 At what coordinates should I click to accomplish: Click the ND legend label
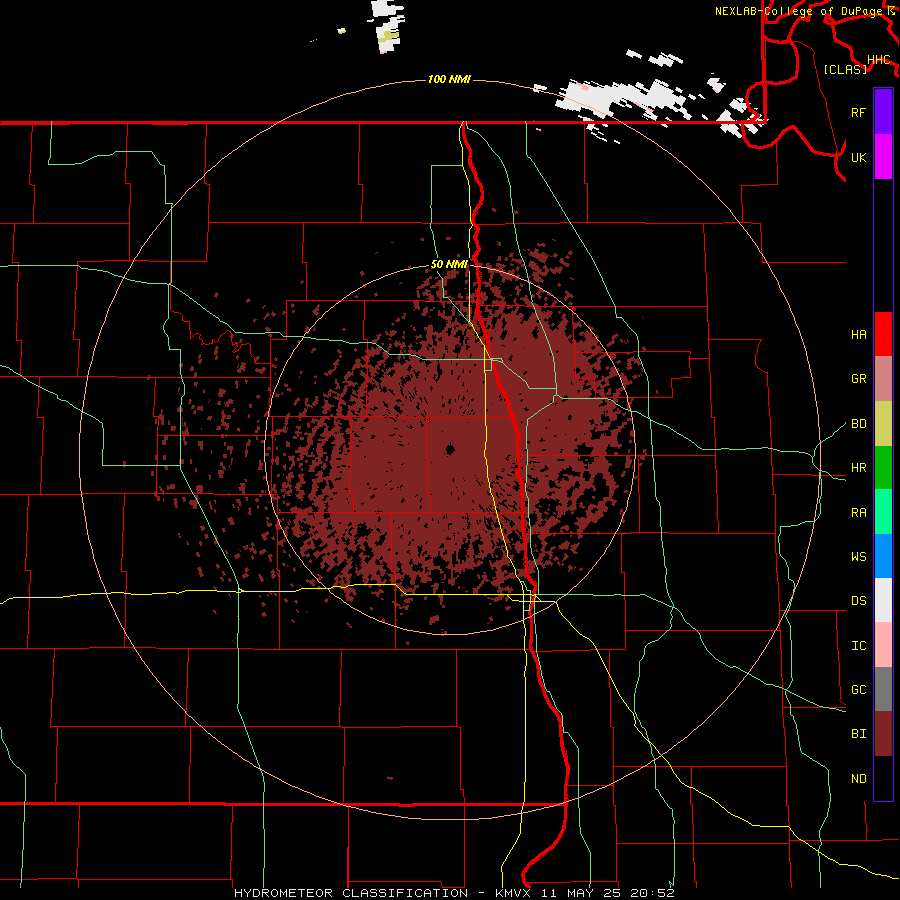(858, 779)
